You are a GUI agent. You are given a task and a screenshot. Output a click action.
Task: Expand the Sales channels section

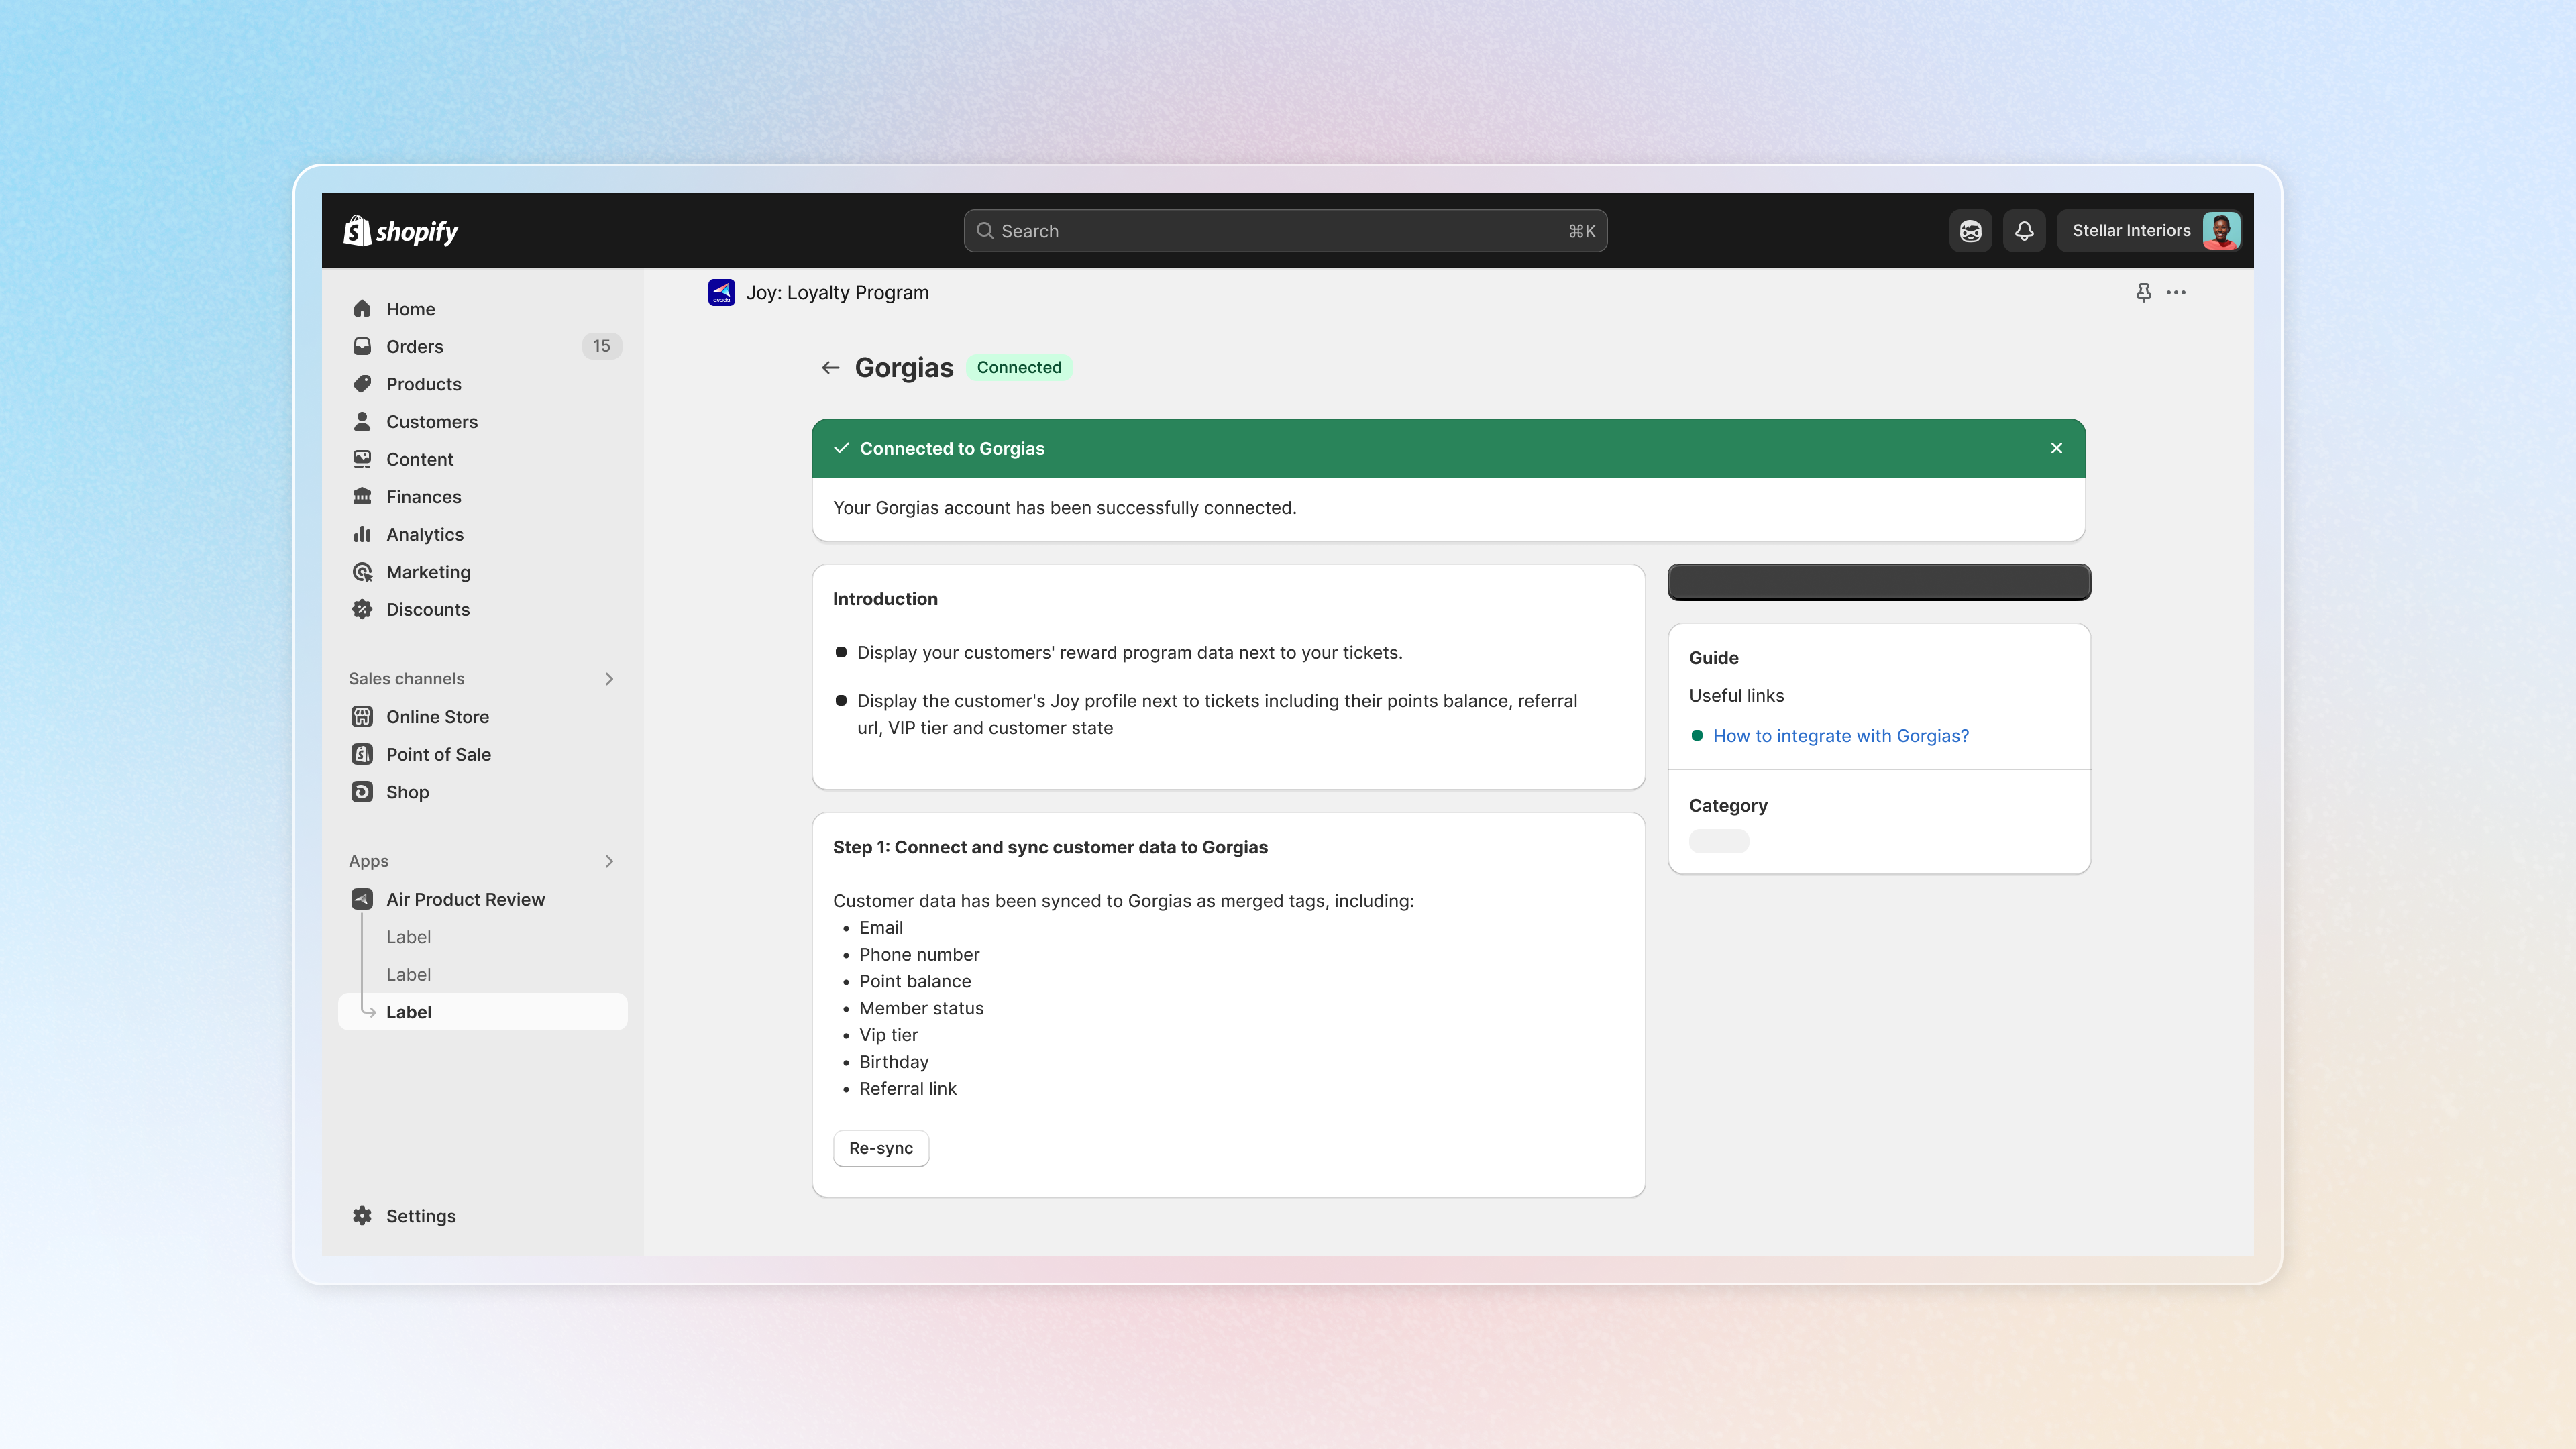[609, 679]
